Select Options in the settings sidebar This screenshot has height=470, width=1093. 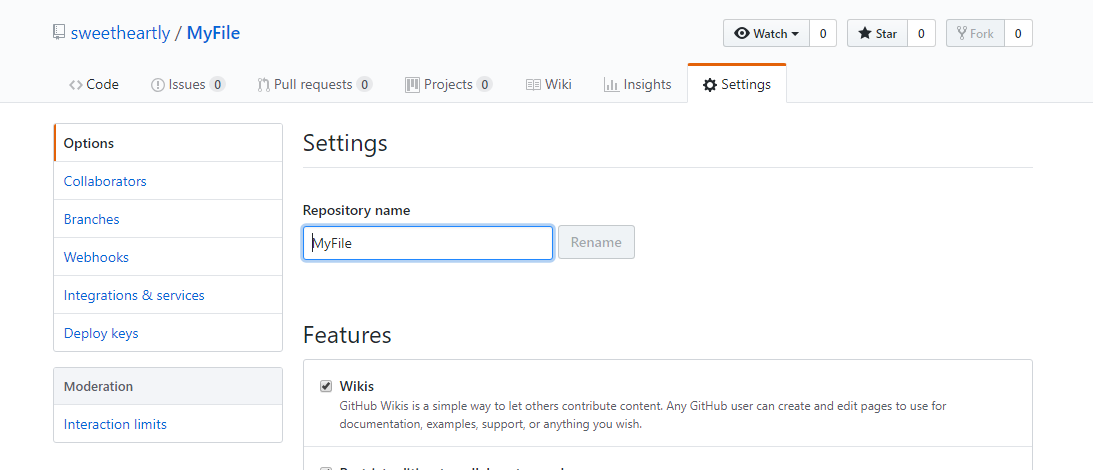coord(168,143)
